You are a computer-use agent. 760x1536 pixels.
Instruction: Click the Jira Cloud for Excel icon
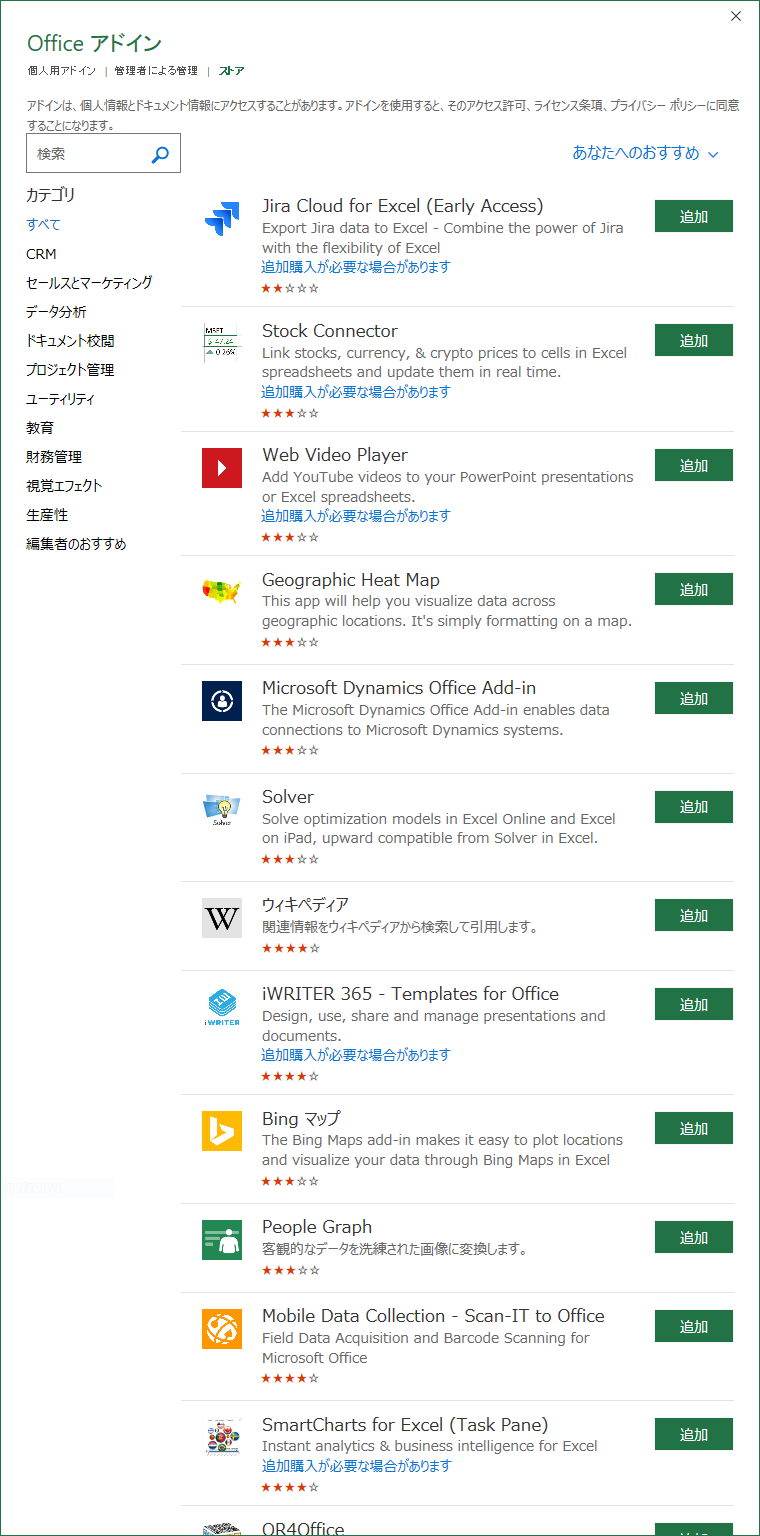coord(222,218)
